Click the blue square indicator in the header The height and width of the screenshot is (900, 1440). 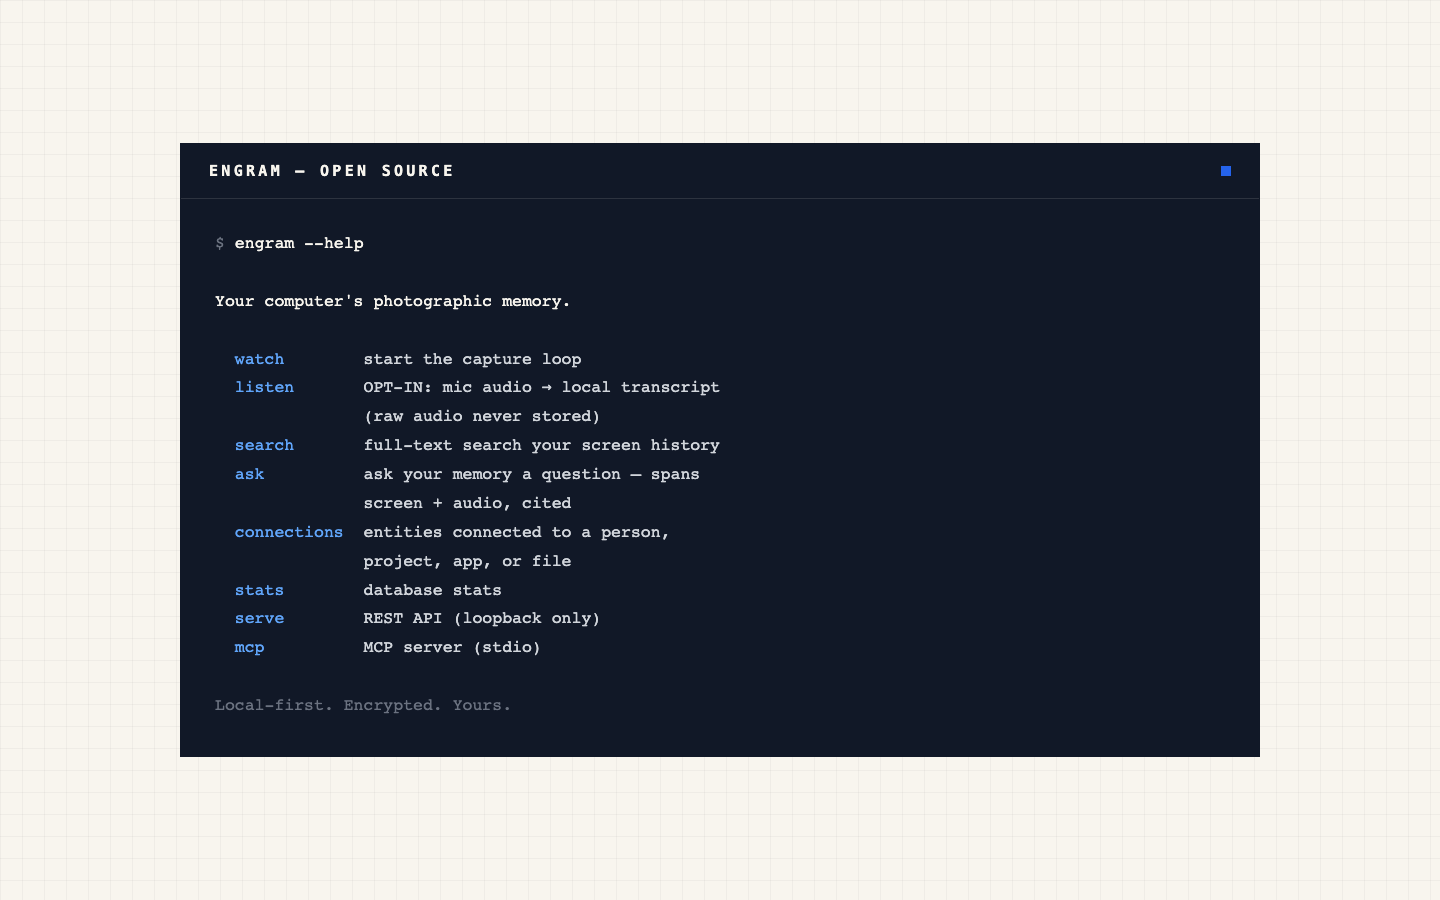tap(1226, 171)
